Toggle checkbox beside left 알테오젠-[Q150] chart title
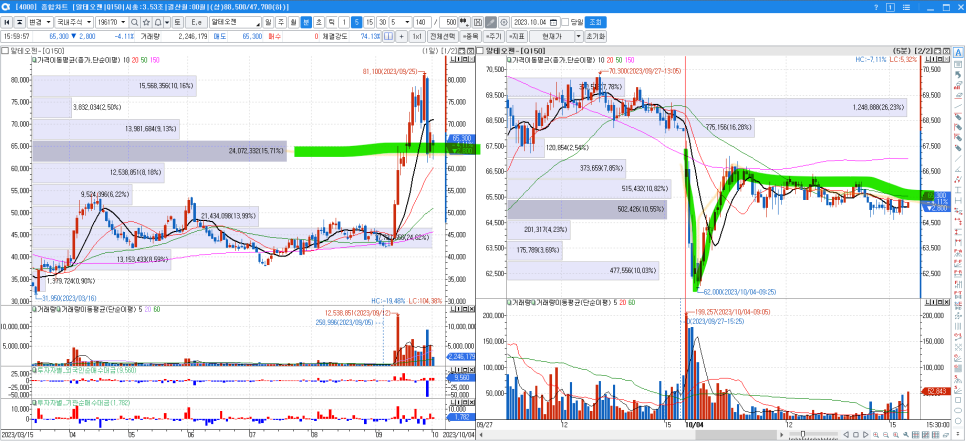Screen dimensions: 966x443 4,50
